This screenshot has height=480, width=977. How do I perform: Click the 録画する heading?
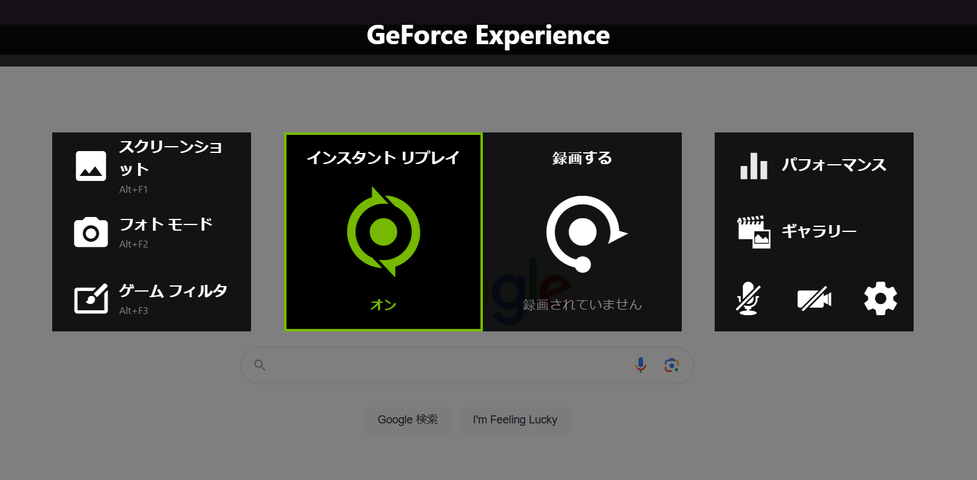pos(582,158)
